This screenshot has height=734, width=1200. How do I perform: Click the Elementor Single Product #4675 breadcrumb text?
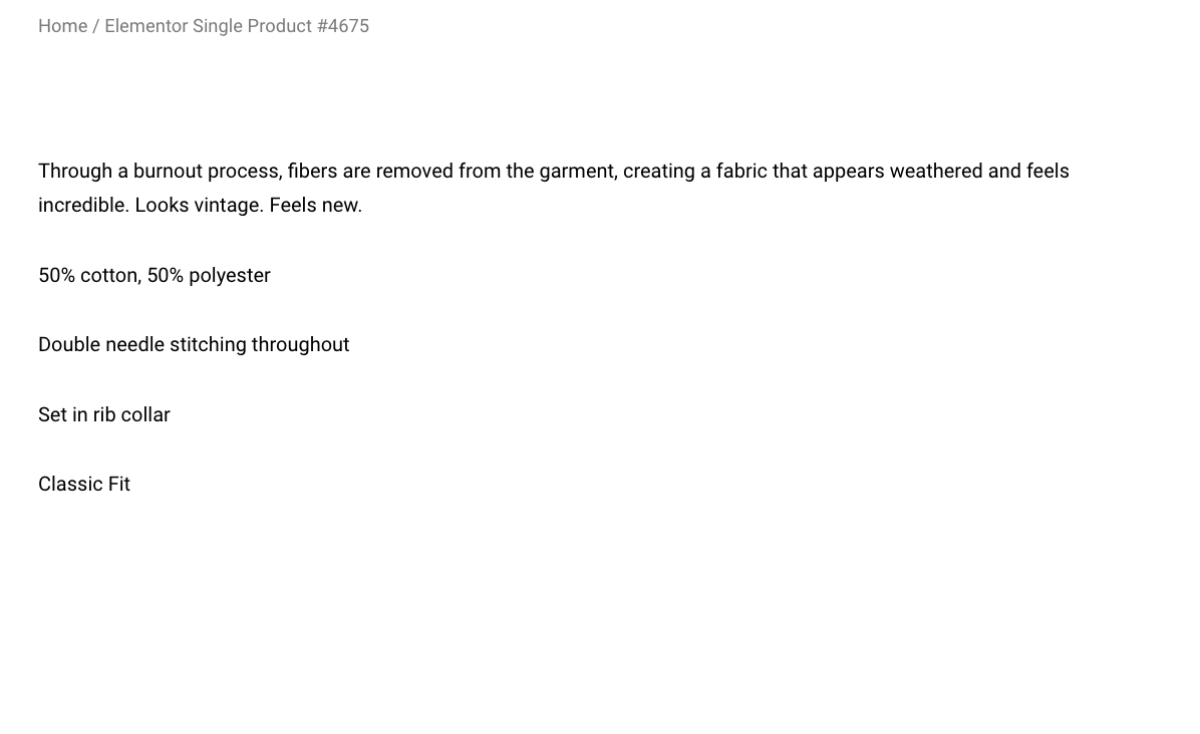[x=237, y=26]
